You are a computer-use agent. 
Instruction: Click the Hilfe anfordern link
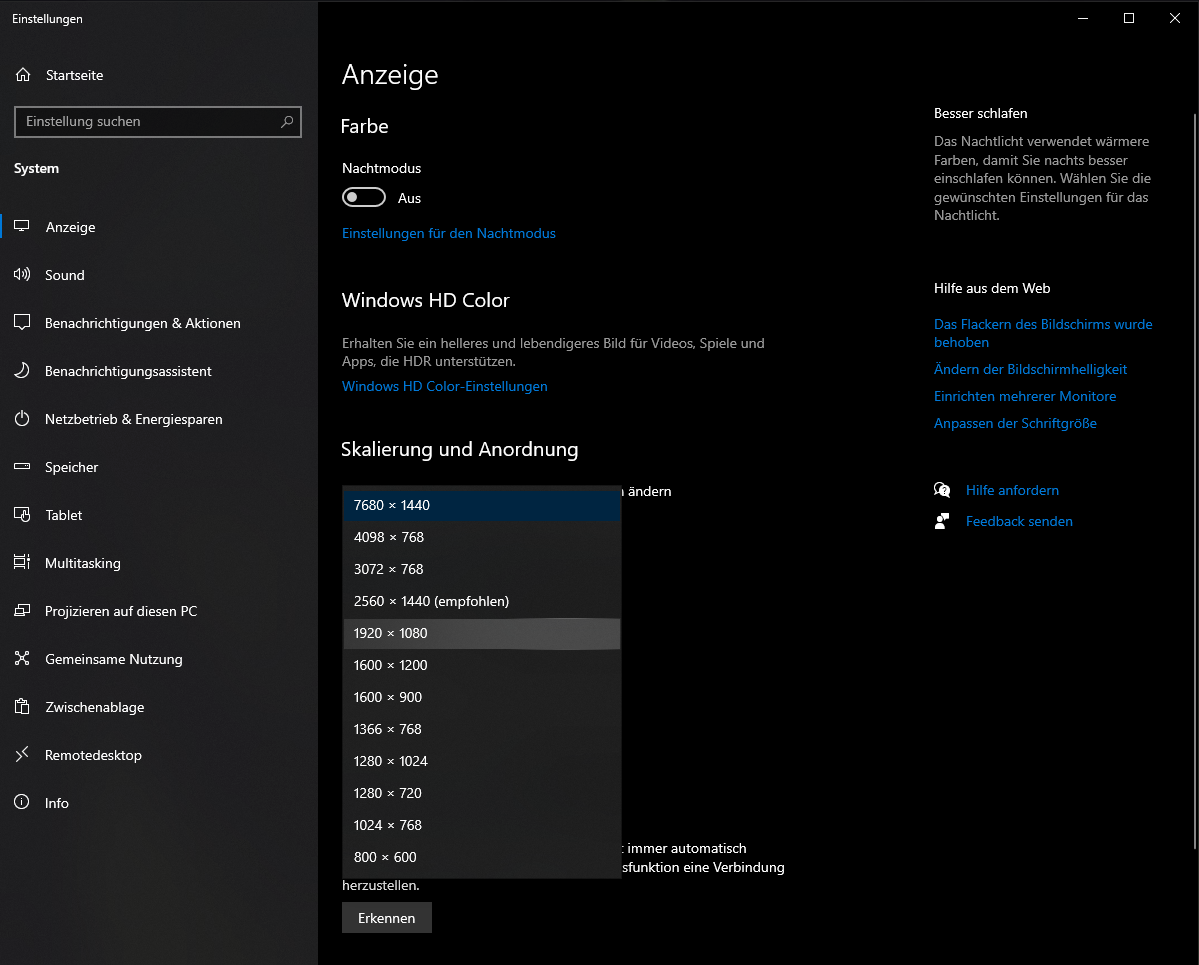1012,490
